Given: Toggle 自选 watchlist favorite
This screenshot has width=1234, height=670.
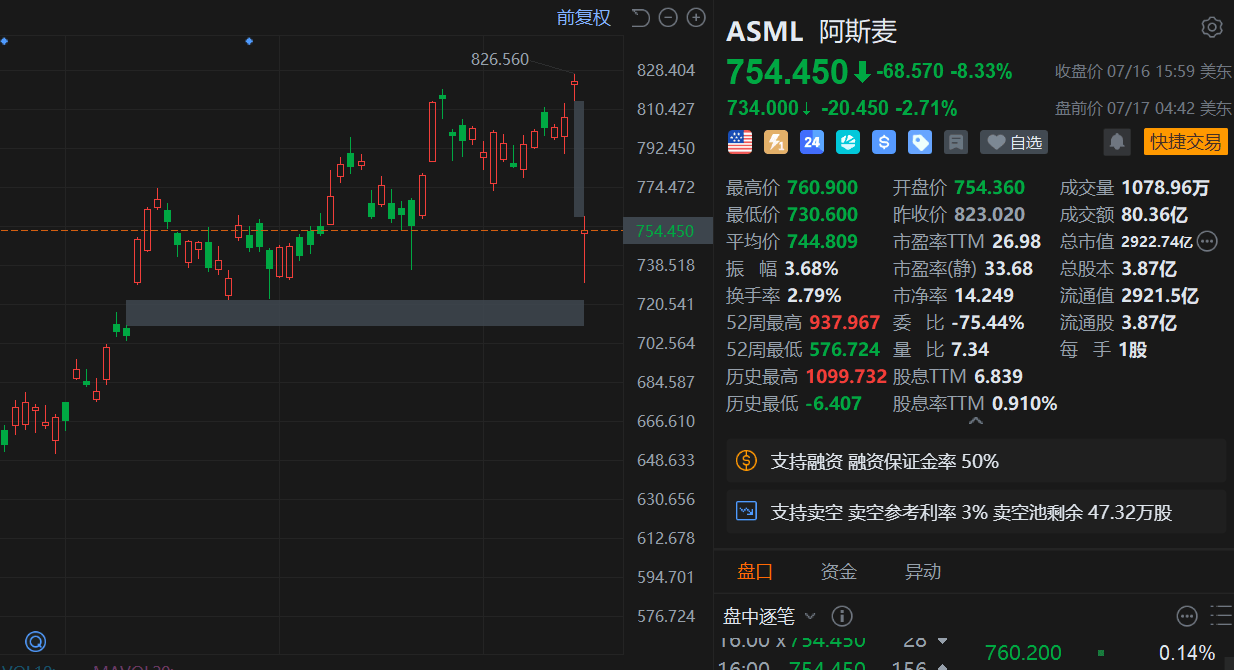Looking at the screenshot, I should click(x=1014, y=142).
